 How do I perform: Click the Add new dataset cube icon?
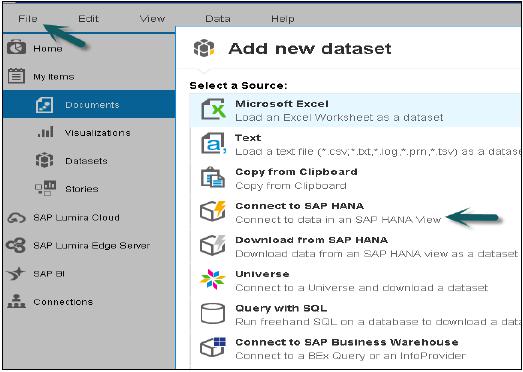tap(204, 48)
